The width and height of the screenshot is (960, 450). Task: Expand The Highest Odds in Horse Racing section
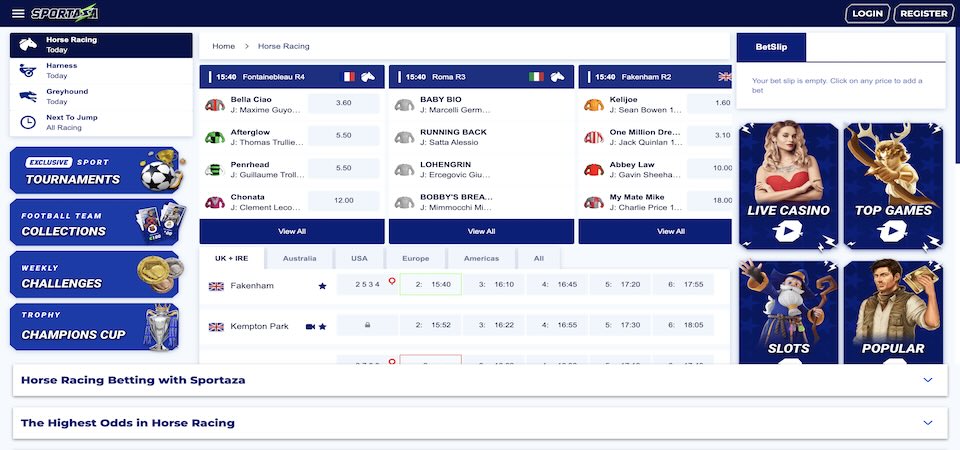pos(480,423)
